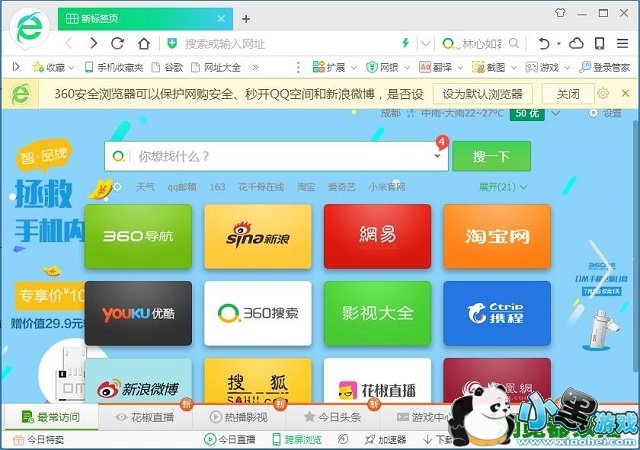Open the page 设置 settings gear
The width and height of the screenshot is (640, 450).
[605, 113]
